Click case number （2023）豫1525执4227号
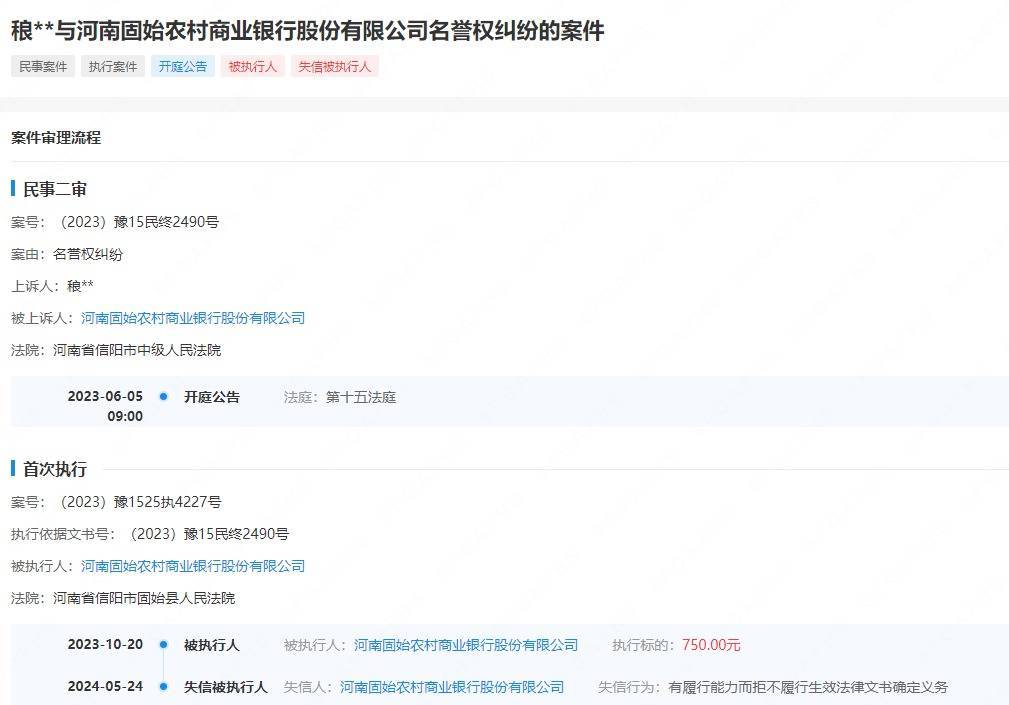The image size is (1009, 705). [138, 502]
